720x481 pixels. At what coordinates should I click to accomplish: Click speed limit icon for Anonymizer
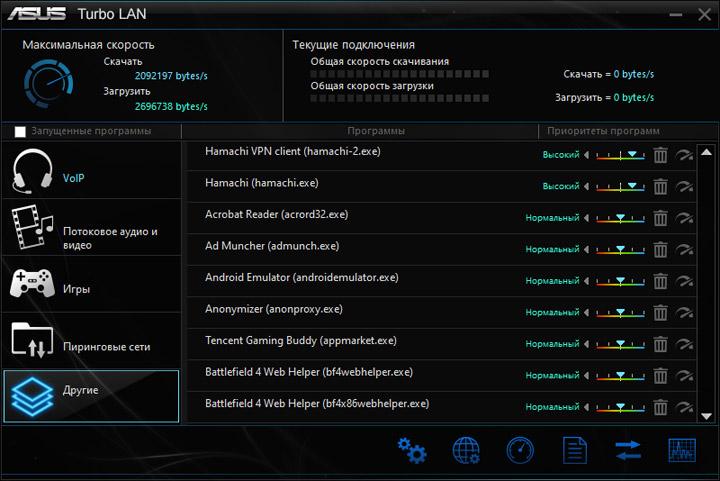pos(684,313)
